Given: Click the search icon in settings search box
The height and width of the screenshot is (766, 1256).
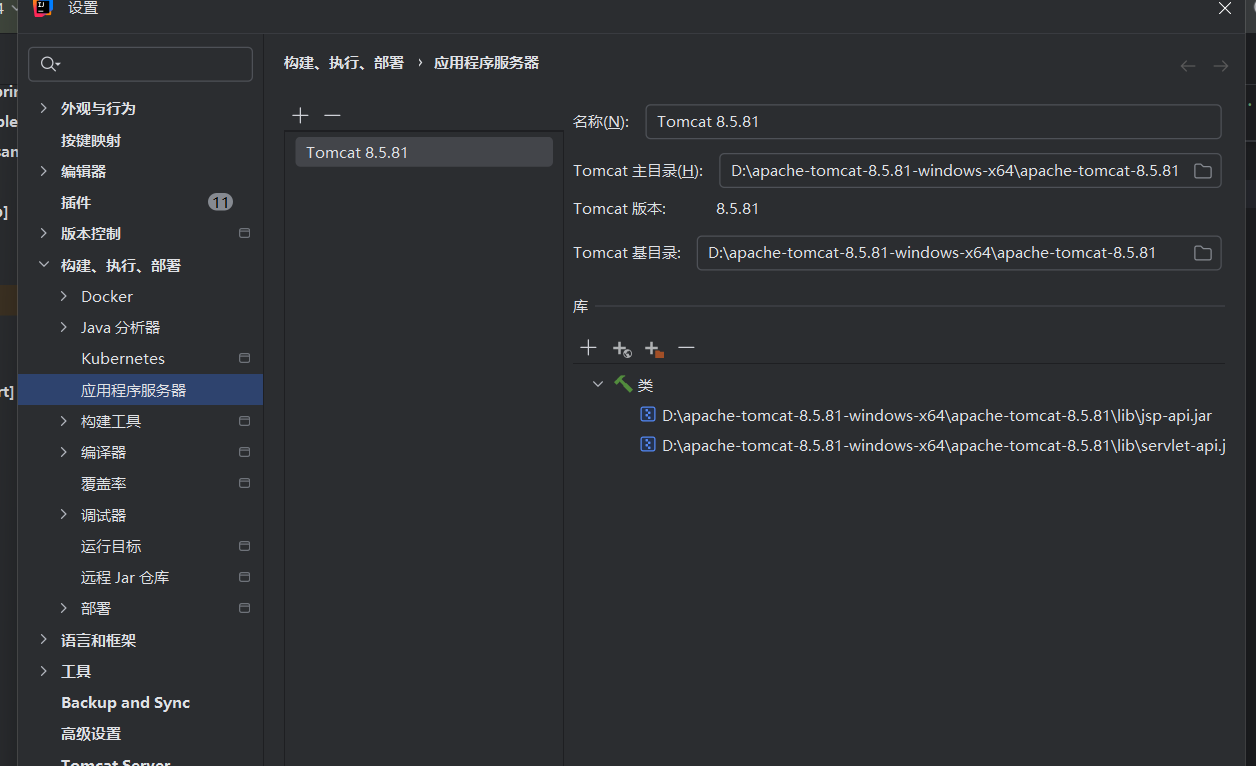Looking at the screenshot, I should (49, 65).
